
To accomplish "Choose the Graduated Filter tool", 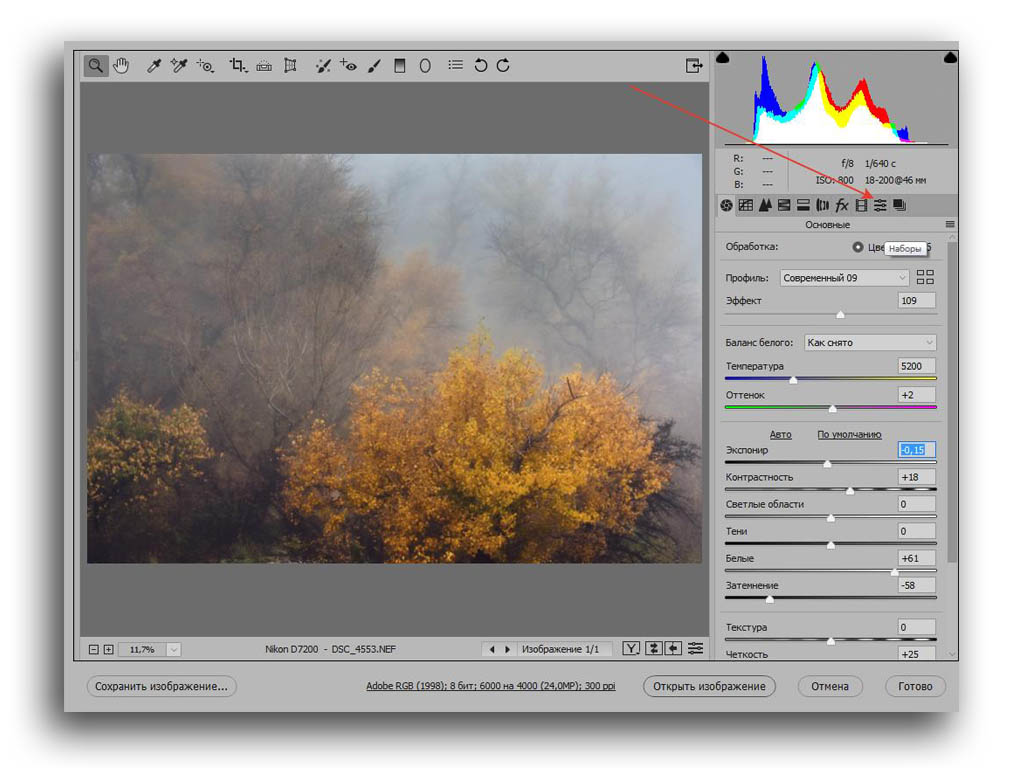I will tap(400, 66).
